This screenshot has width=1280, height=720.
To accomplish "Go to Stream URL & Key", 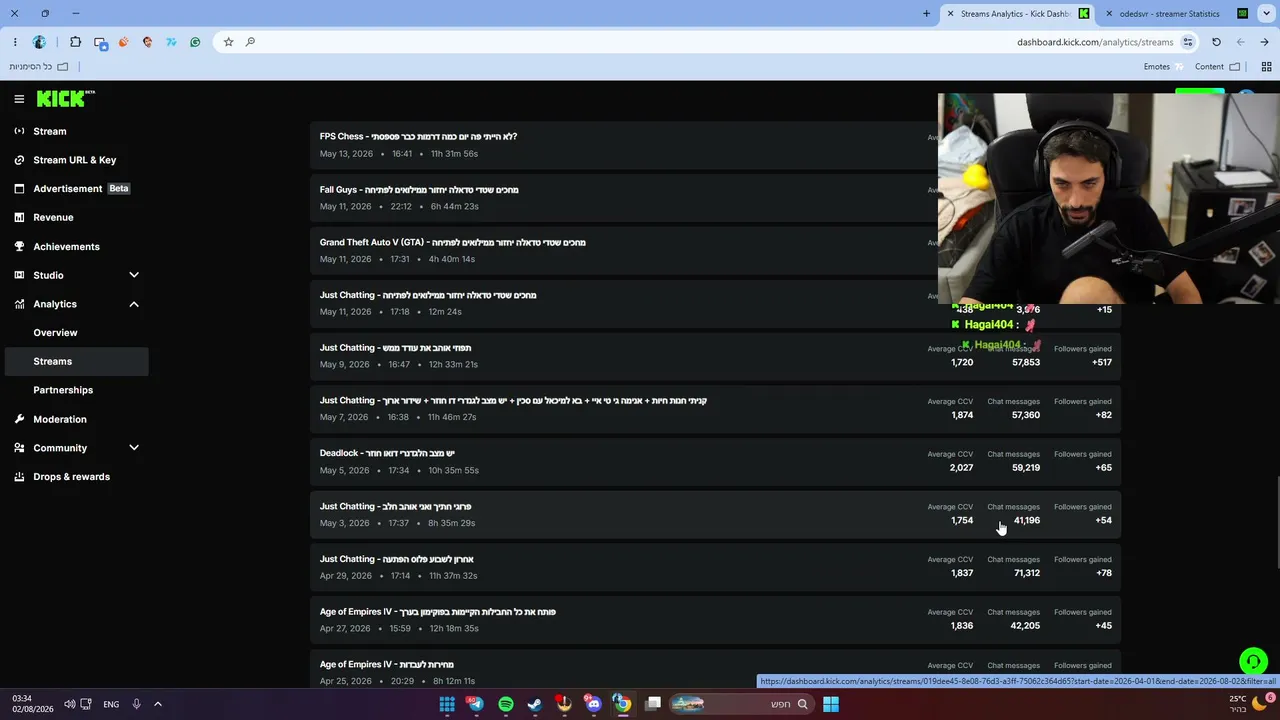I will 75,160.
